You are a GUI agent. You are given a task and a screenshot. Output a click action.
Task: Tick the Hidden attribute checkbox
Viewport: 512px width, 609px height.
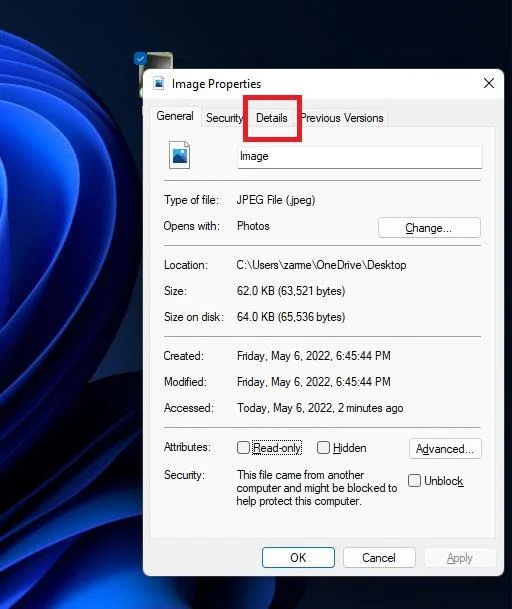pos(323,447)
